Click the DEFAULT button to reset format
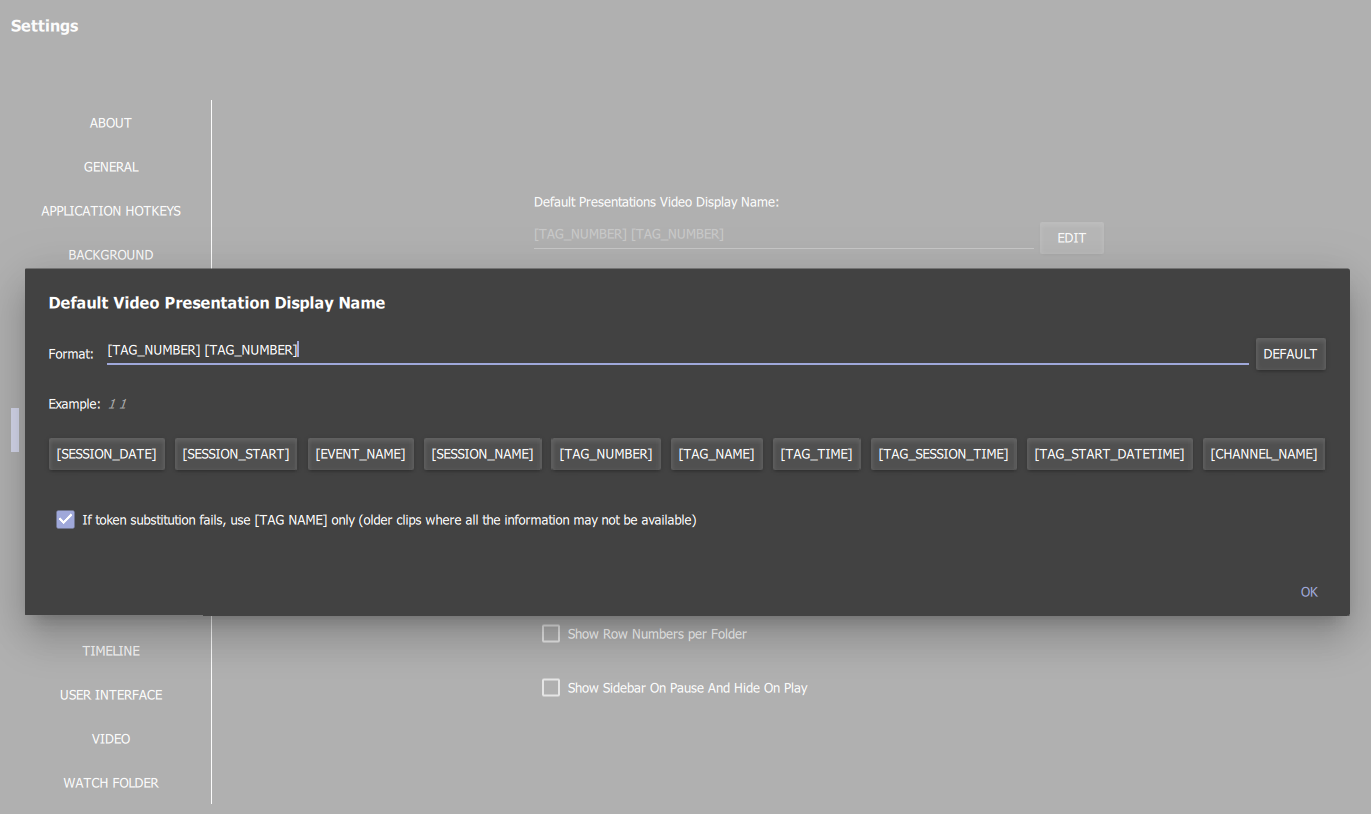The height and width of the screenshot is (814, 1371). [1290, 353]
